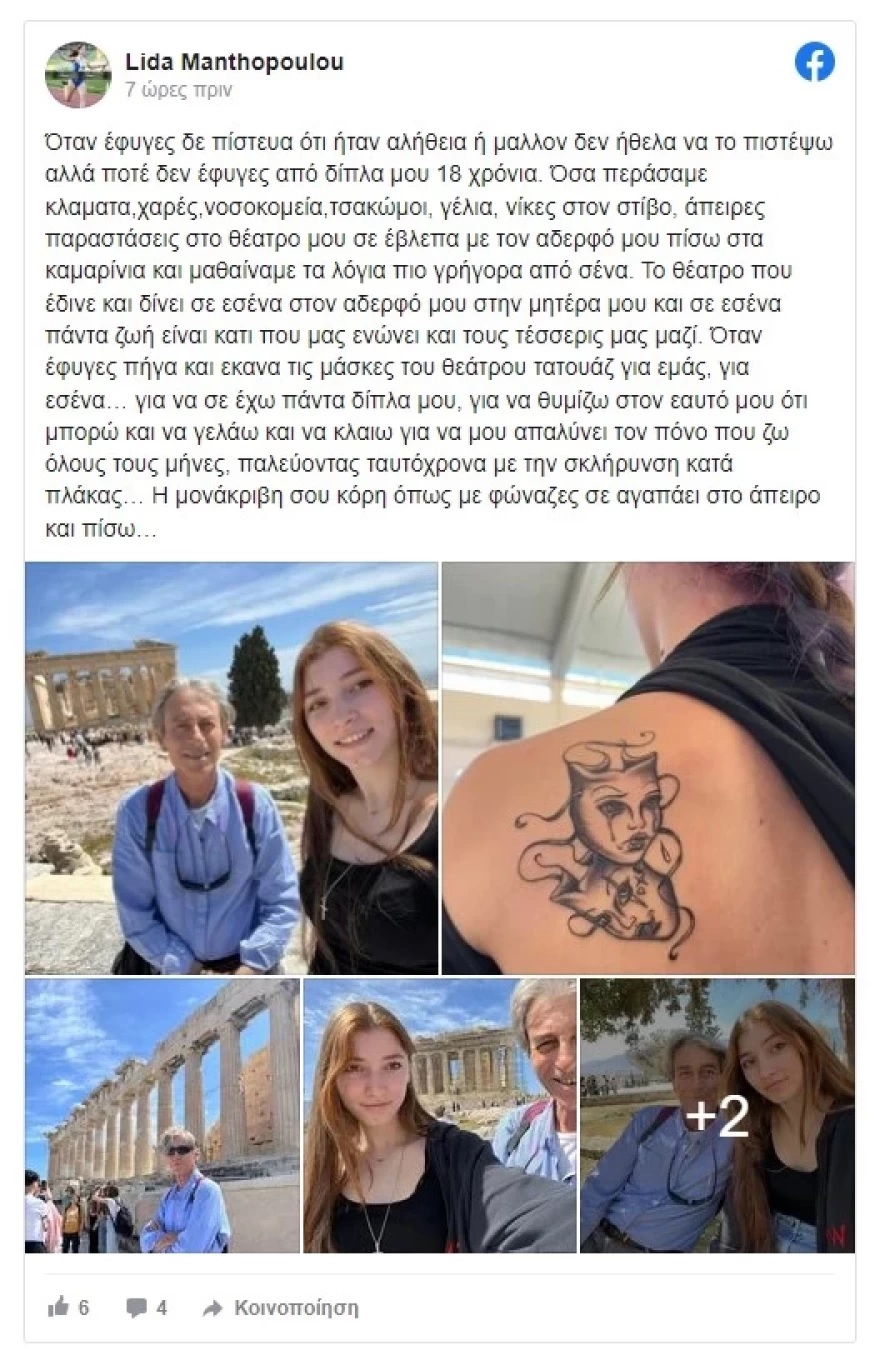Viewport: 880px width, 1360px height.
Task: Open photo of man standing beside Parthenon columns
Action: coord(162,1115)
